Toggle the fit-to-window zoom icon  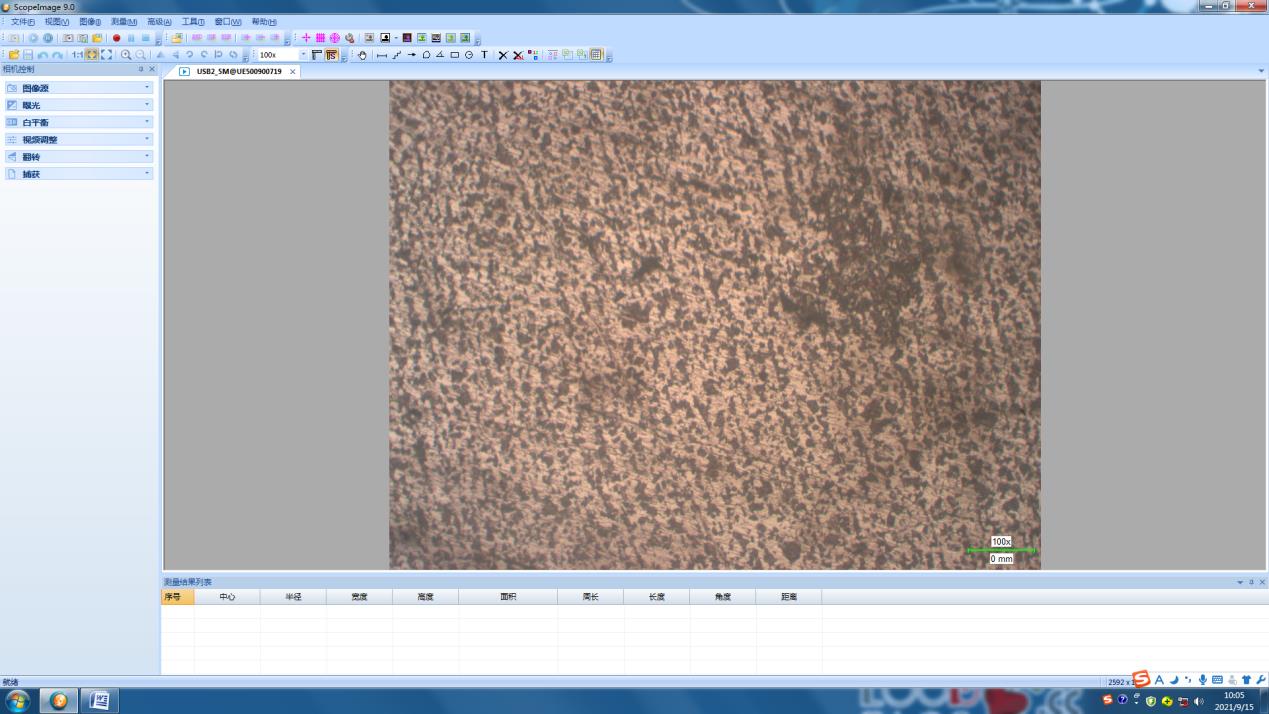coord(92,55)
